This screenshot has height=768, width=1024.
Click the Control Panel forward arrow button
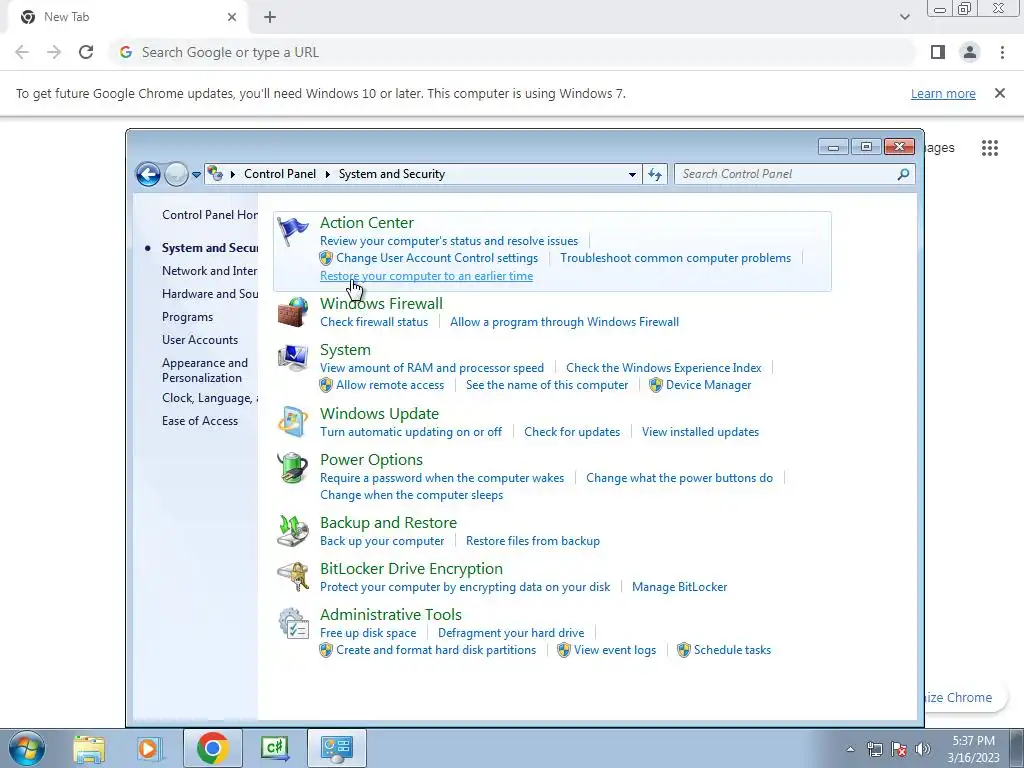pyautogui.click(x=176, y=174)
